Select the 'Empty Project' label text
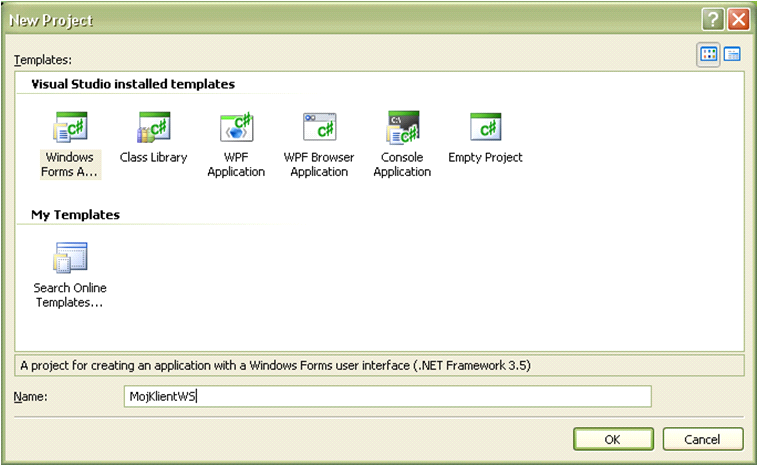The height and width of the screenshot is (466, 758). (485, 158)
